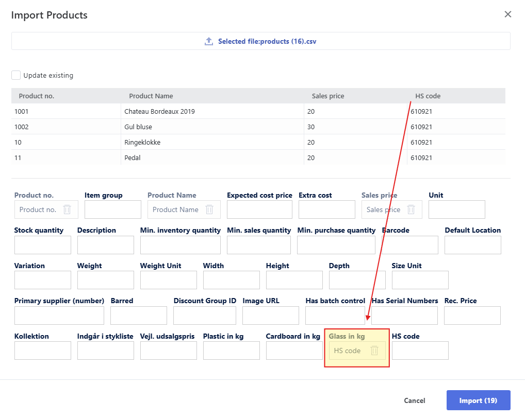Click trash icon in Glass in kg field
The height and width of the screenshot is (420, 525).
(x=374, y=351)
